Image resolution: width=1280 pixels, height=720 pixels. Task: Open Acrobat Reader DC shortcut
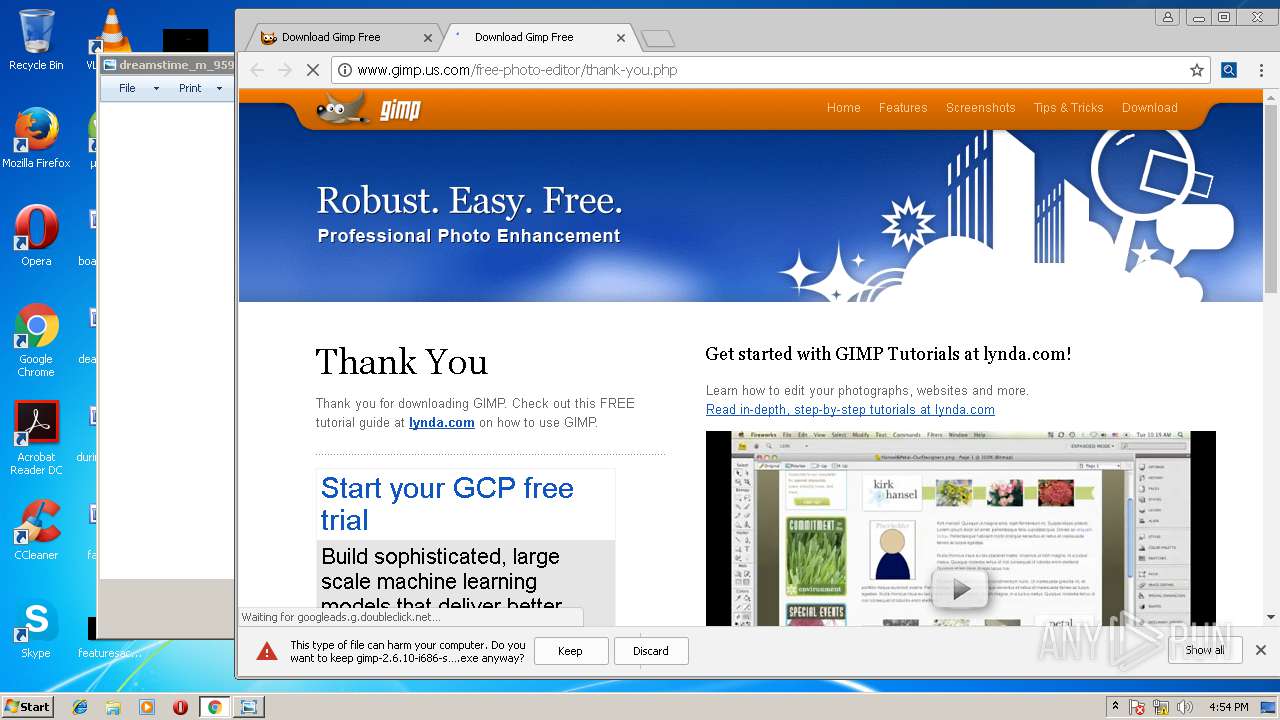click(x=36, y=438)
